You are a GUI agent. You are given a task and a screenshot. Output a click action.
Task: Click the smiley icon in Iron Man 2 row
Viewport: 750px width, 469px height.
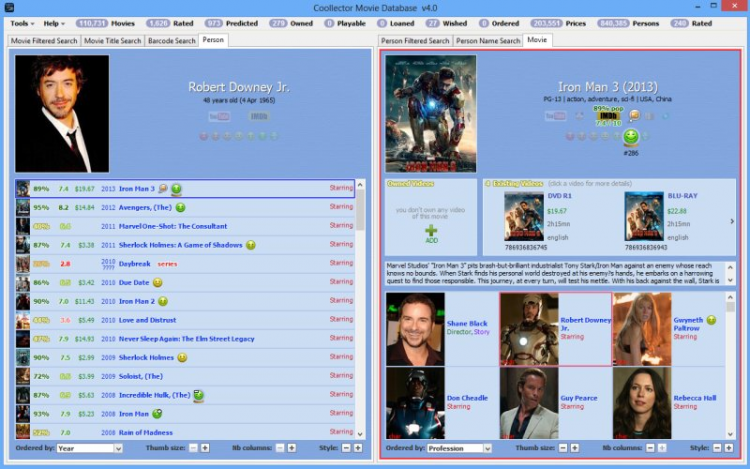coord(163,301)
